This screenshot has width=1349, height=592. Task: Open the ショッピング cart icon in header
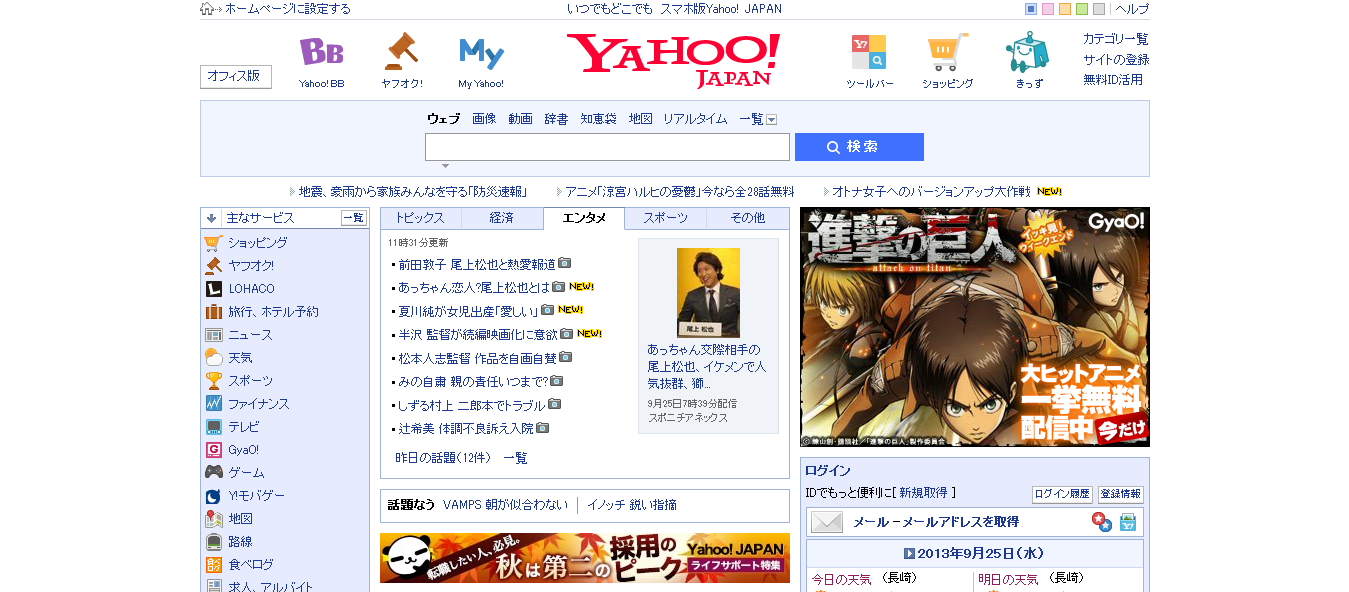pos(947,52)
